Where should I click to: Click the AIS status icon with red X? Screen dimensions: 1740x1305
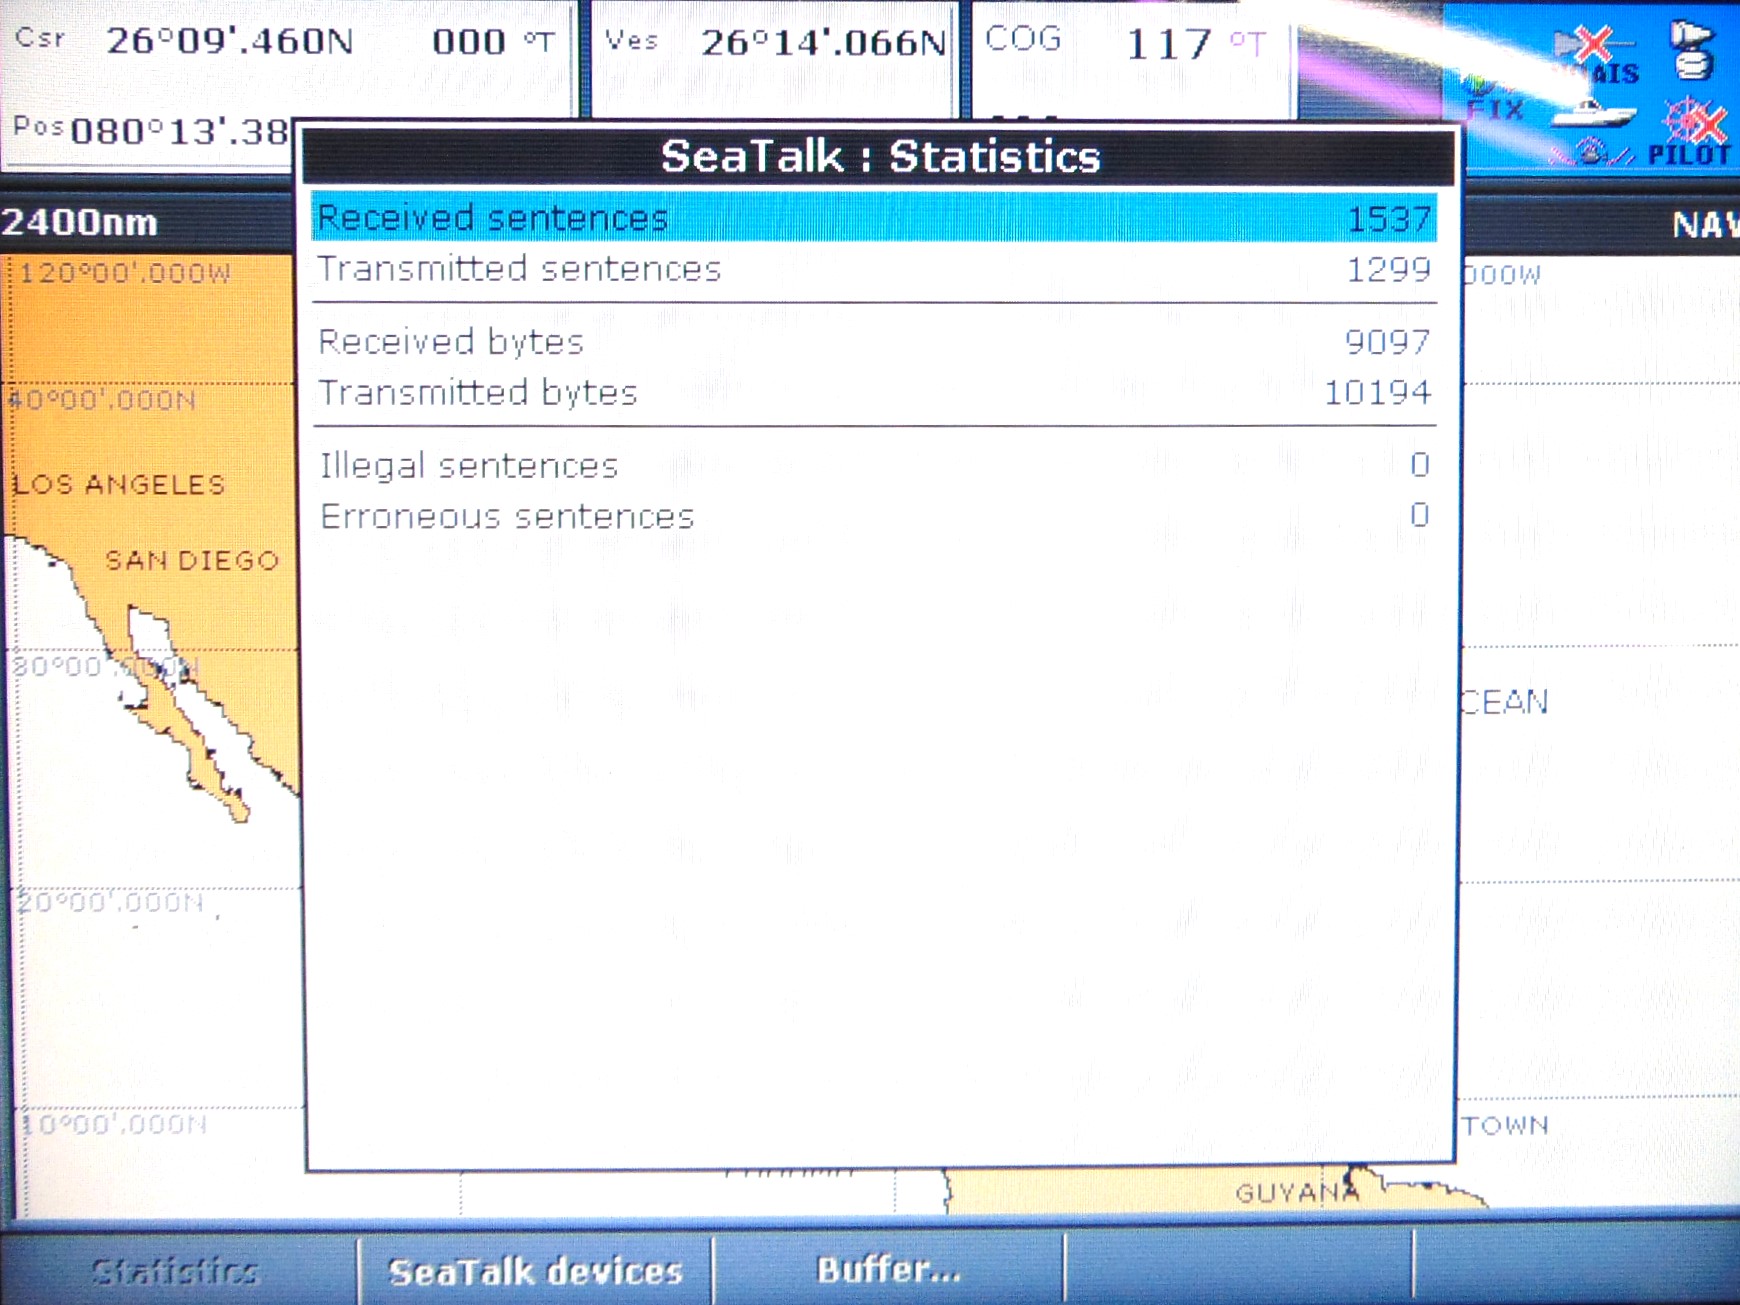[x=1598, y=56]
